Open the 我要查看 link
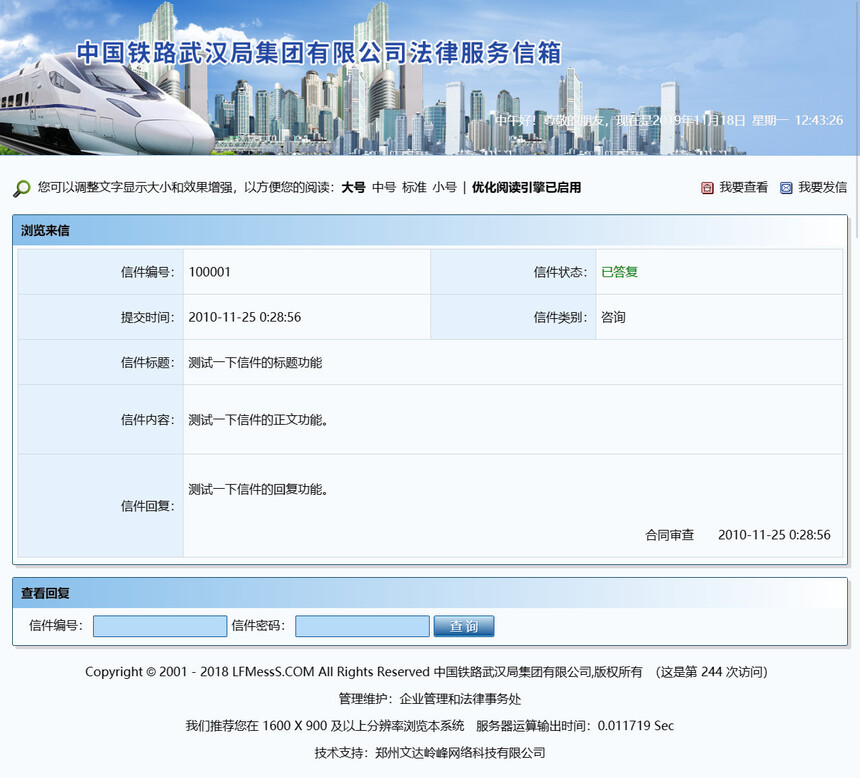860x778 pixels. click(743, 188)
